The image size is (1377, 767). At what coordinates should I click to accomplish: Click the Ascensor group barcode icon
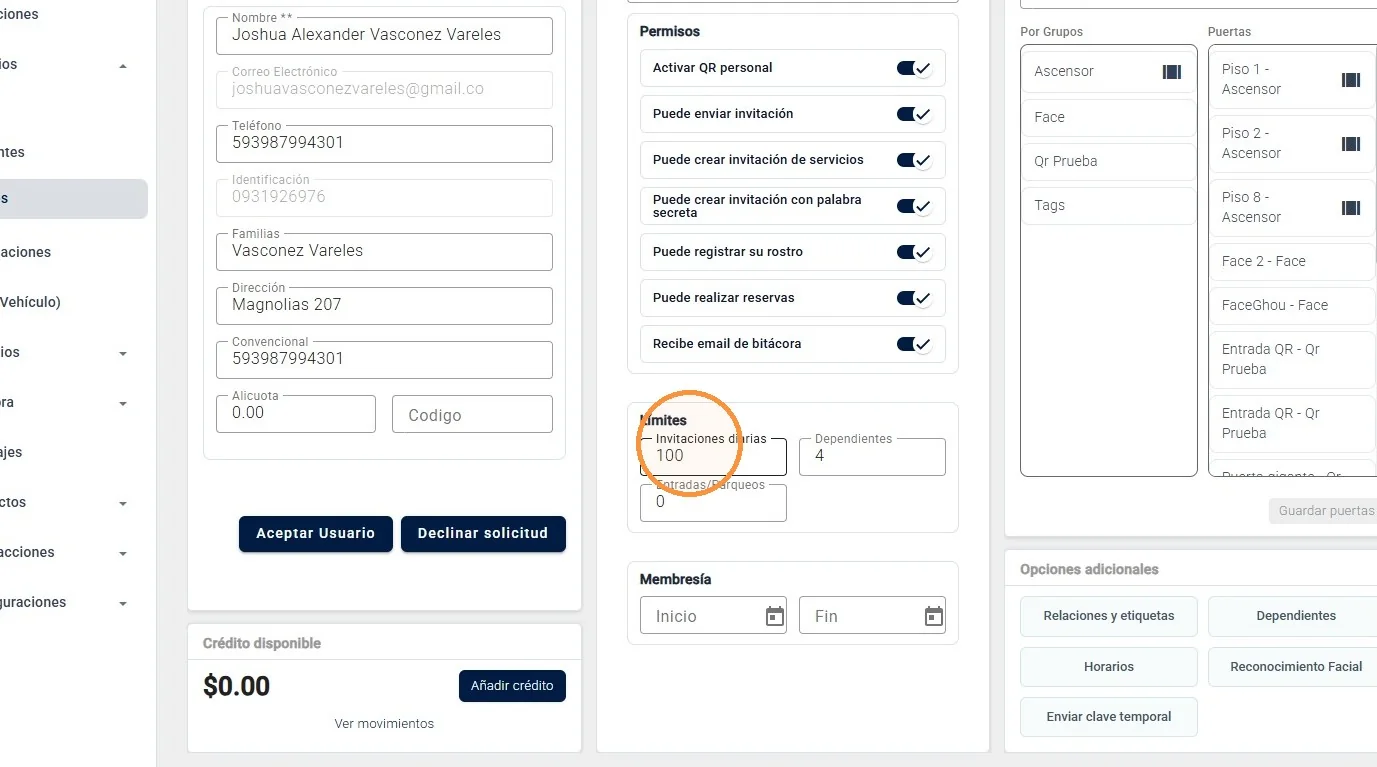pyautogui.click(x=1171, y=72)
